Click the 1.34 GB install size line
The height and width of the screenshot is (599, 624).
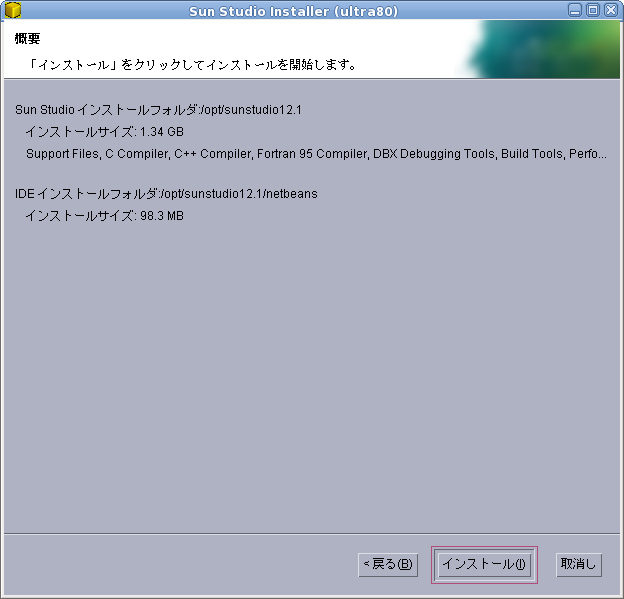point(105,132)
